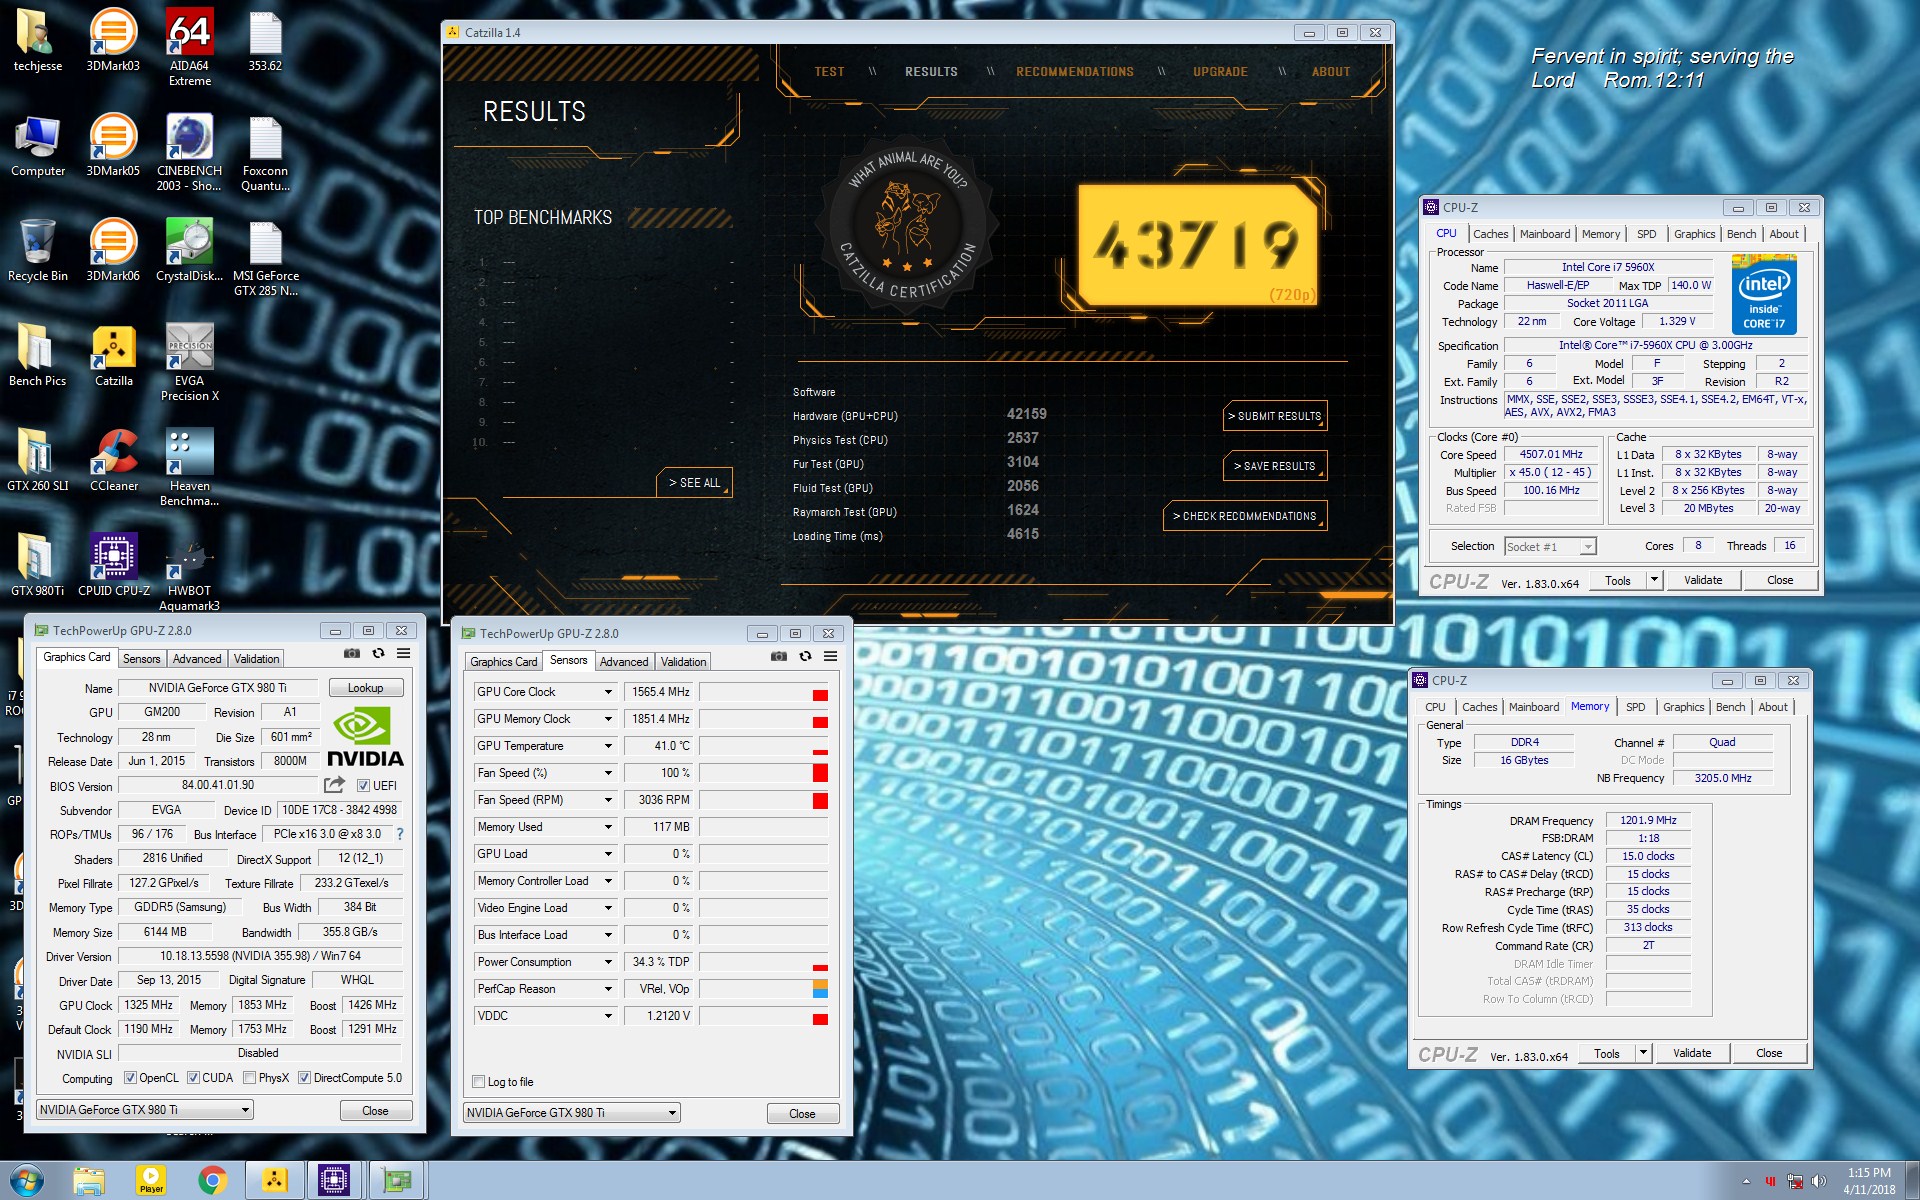Screen dimensions: 1920x1200
Task: Open the Power Consumption sensor dropdown
Action: tap(608, 962)
